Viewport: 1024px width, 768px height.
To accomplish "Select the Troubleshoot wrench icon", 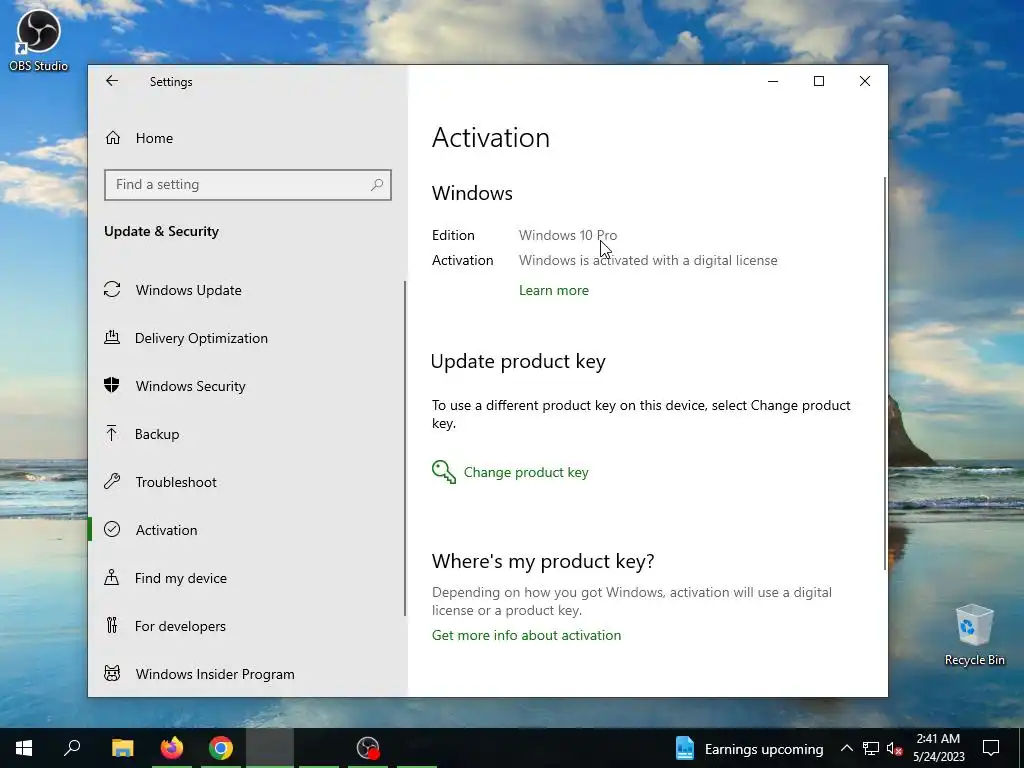I will pos(112,481).
